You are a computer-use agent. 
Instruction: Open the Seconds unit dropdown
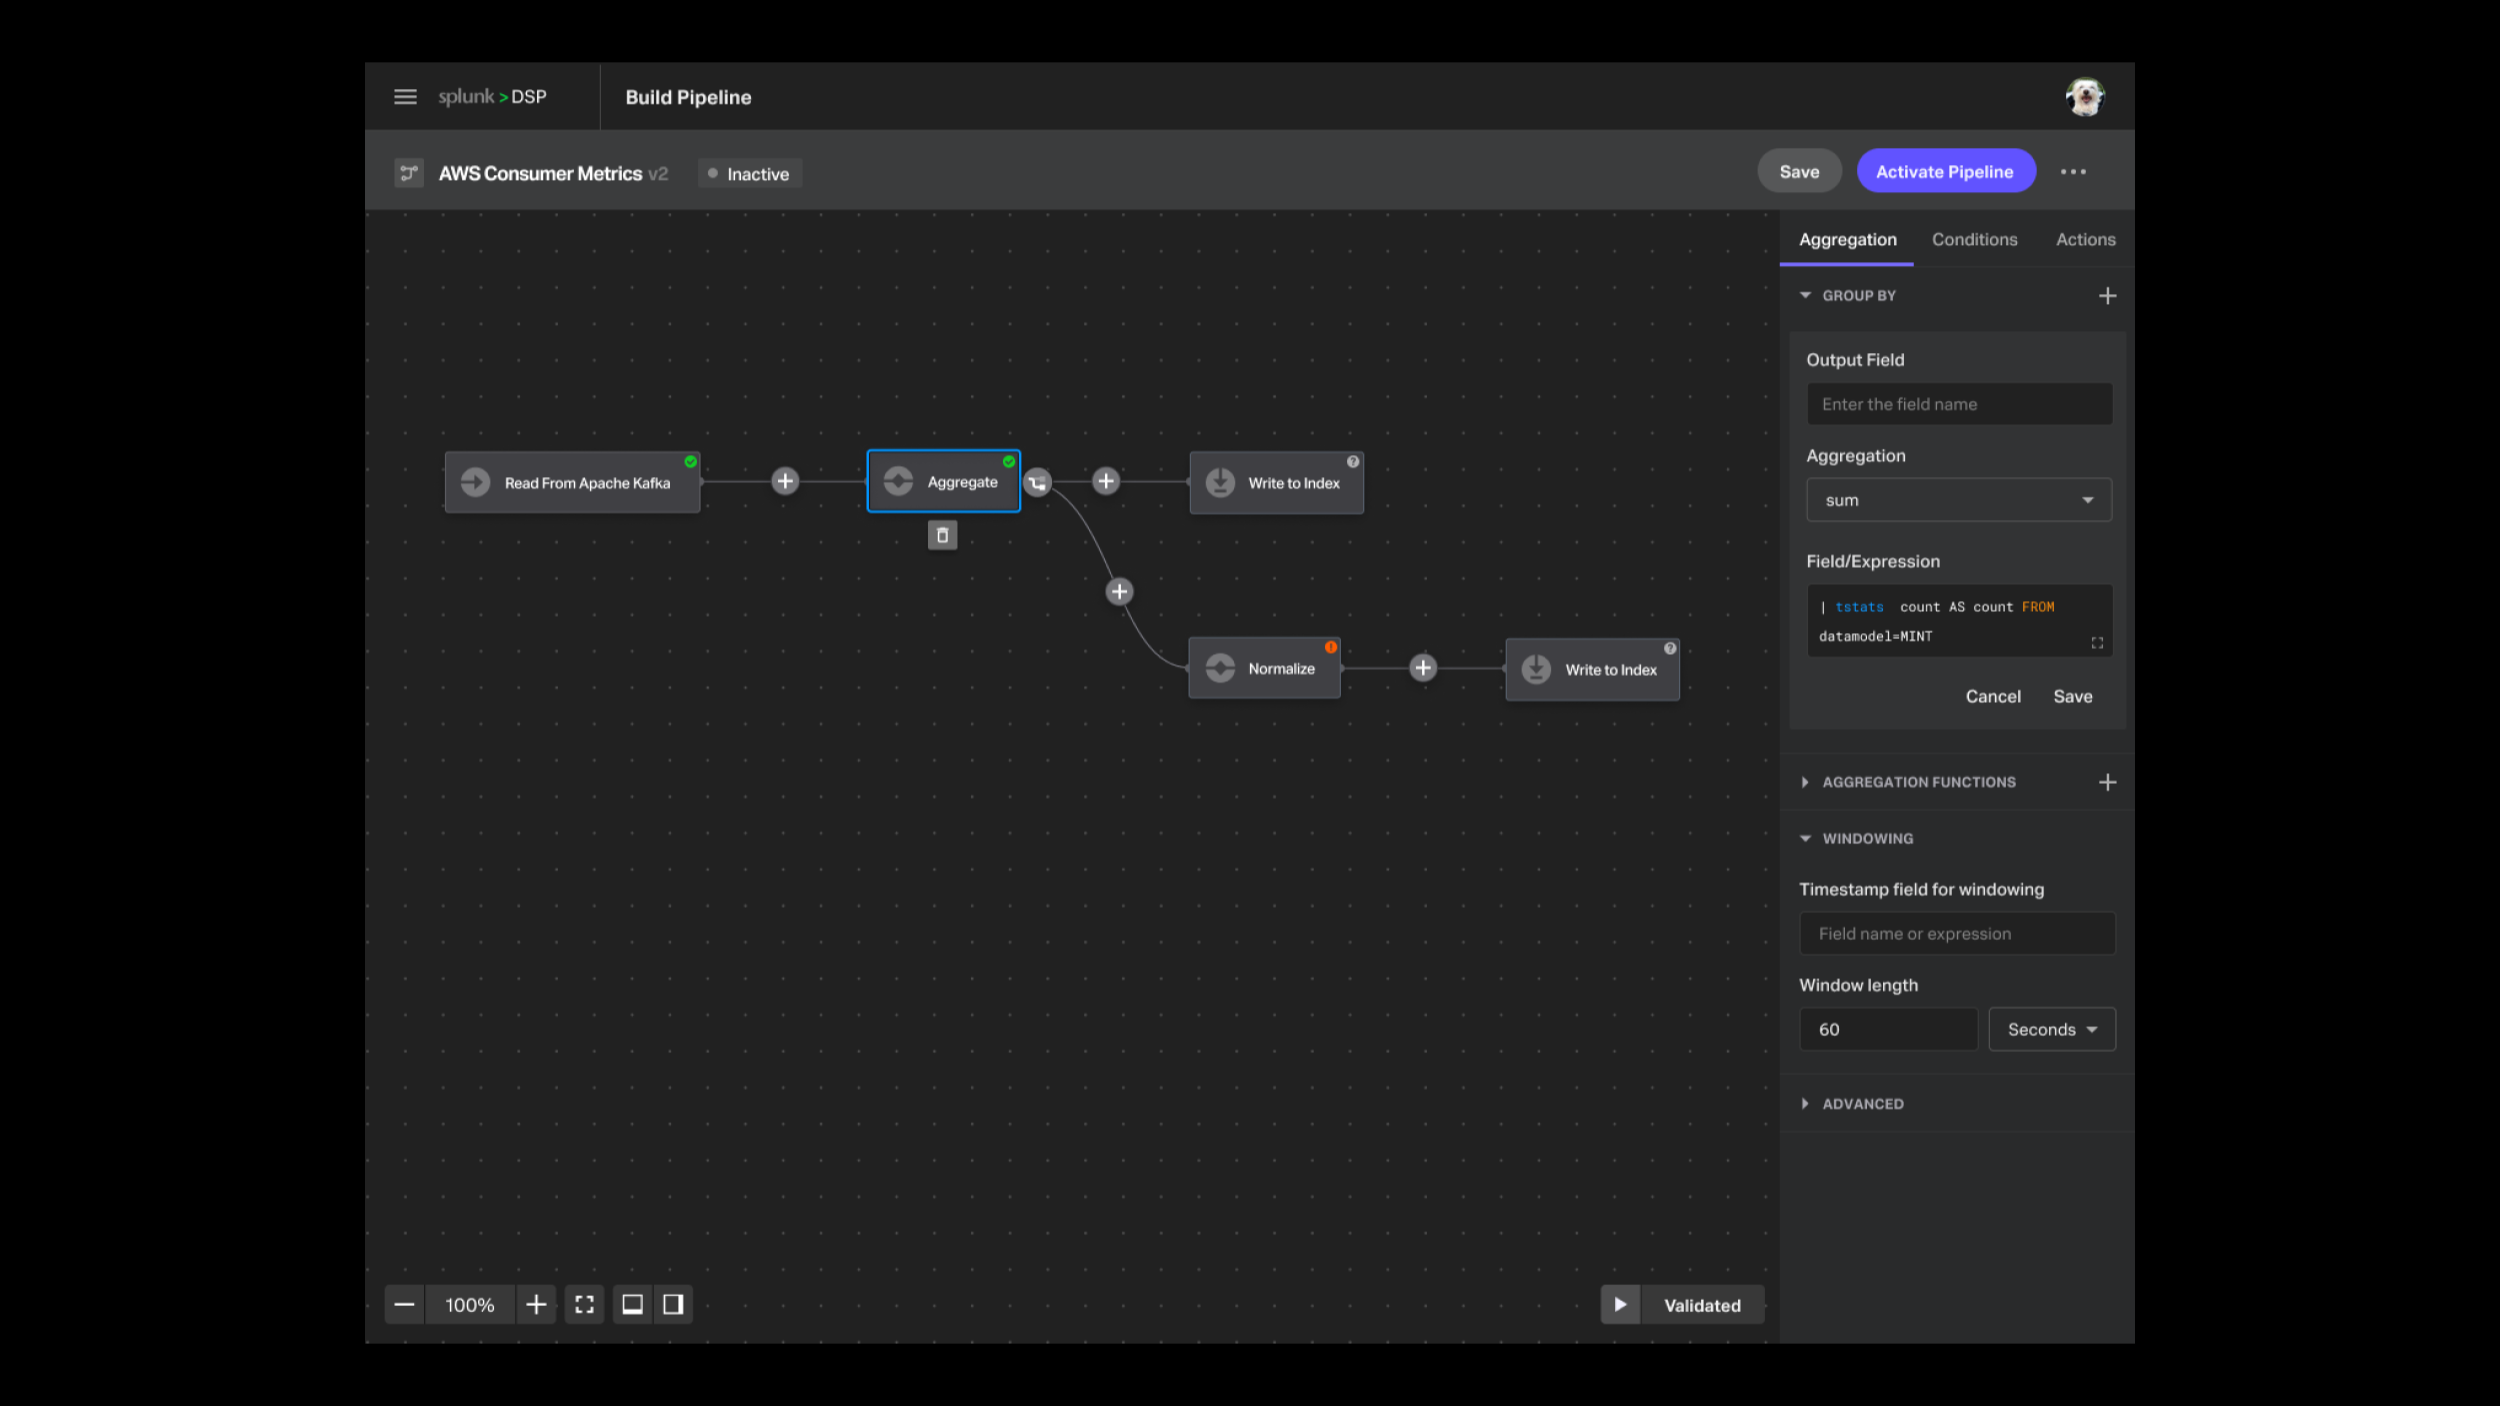click(x=2051, y=1029)
